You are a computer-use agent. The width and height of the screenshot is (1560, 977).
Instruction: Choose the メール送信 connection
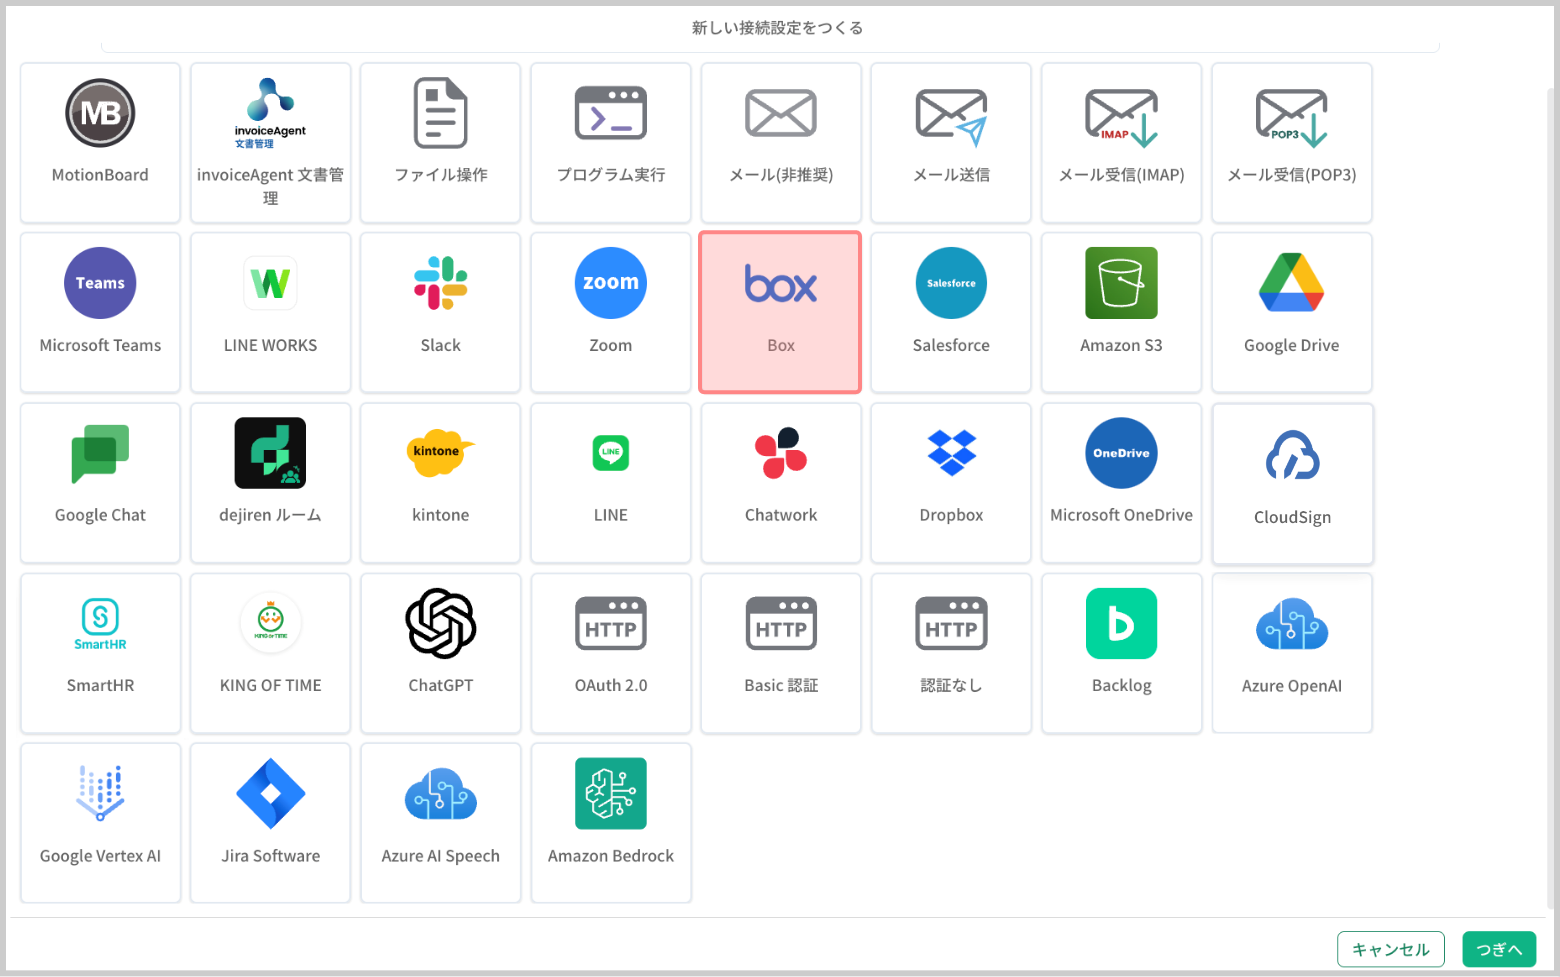(x=951, y=143)
